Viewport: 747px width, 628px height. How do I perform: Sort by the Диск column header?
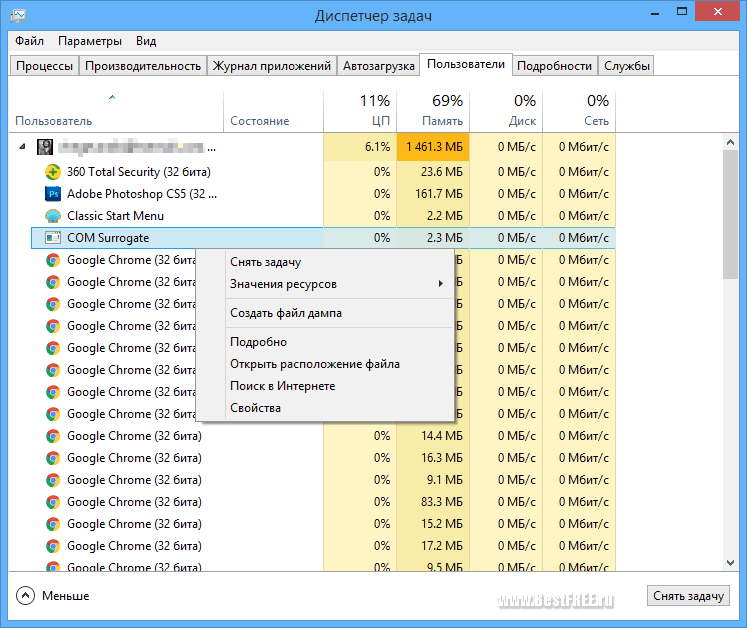click(506, 111)
